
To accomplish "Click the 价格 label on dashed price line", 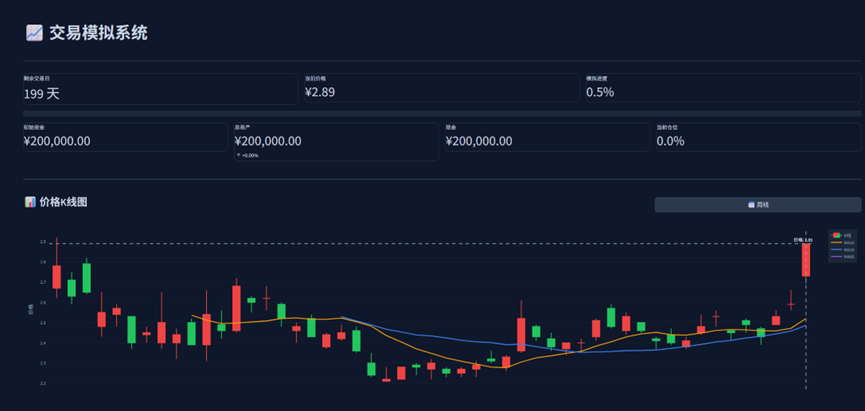I will pyautogui.click(x=802, y=240).
